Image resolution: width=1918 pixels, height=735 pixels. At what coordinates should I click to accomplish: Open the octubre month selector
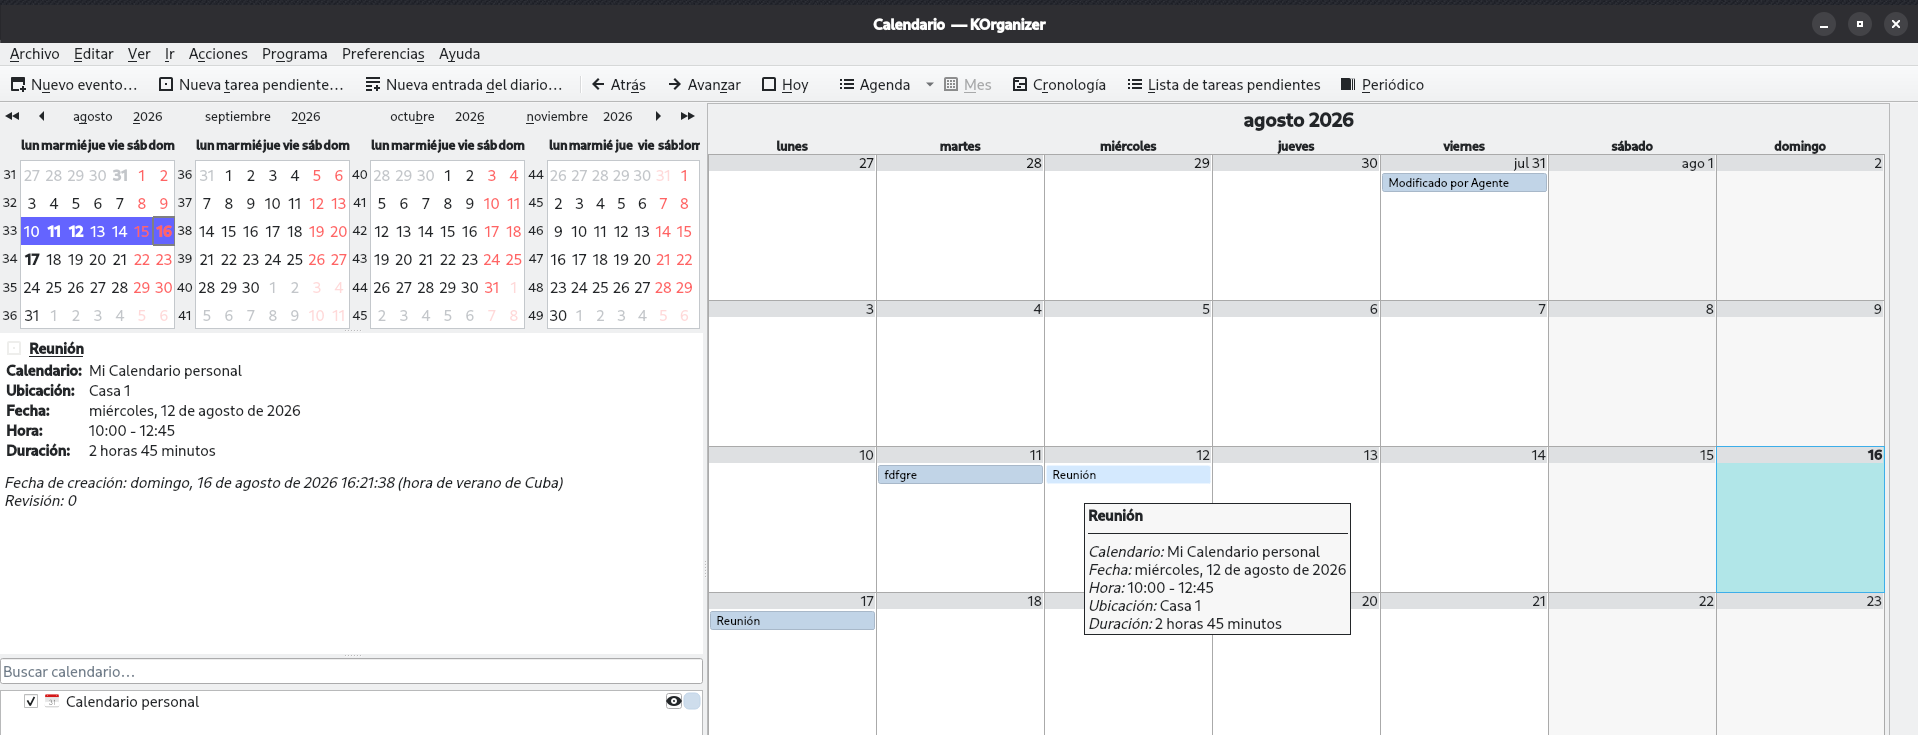tap(412, 117)
